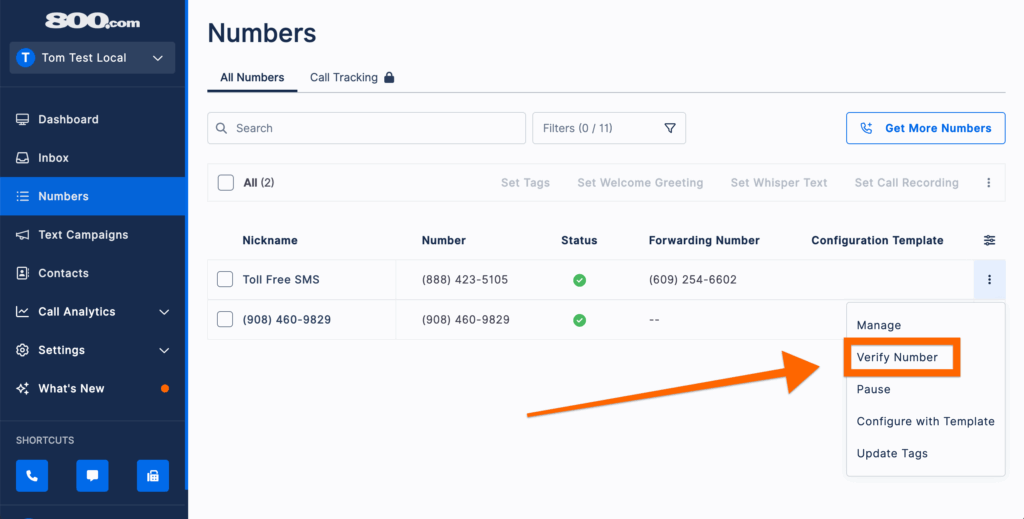Click the Dashboard monitor icon
This screenshot has width=1024, height=519.
22,120
